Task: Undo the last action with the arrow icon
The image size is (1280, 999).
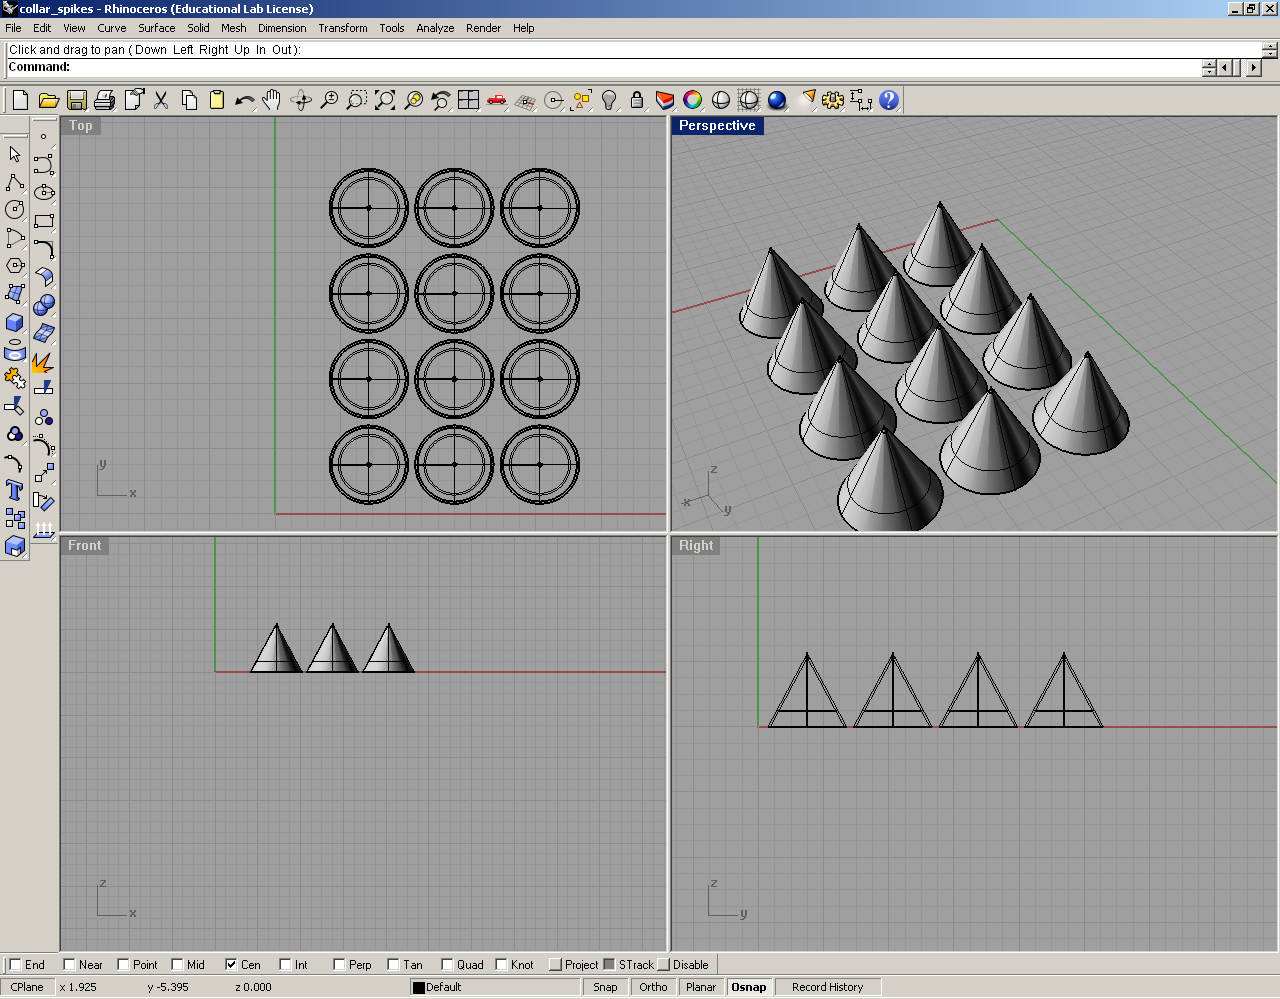Action: pos(245,100)
